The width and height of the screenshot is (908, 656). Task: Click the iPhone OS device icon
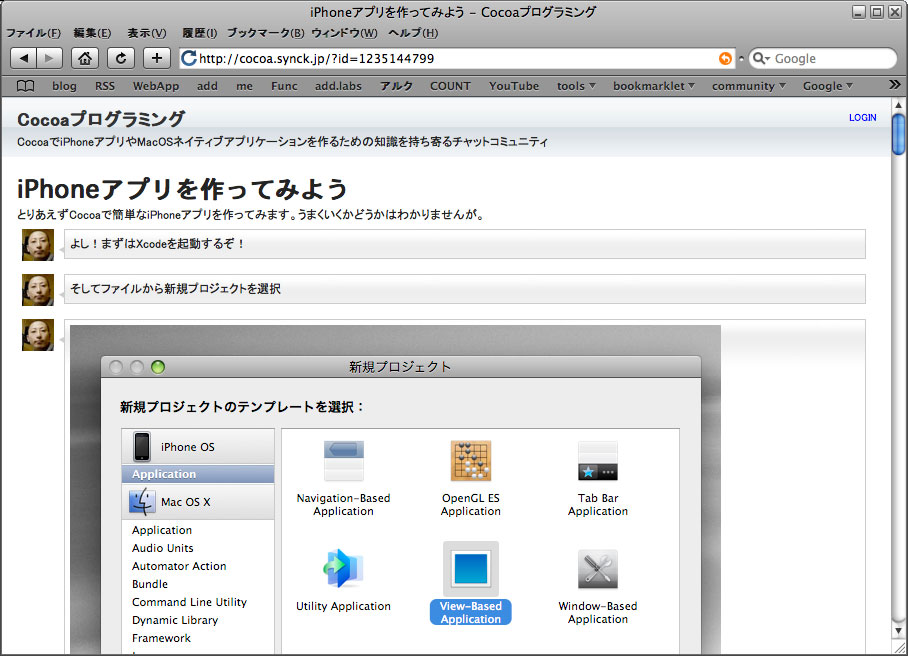(142, 446)
